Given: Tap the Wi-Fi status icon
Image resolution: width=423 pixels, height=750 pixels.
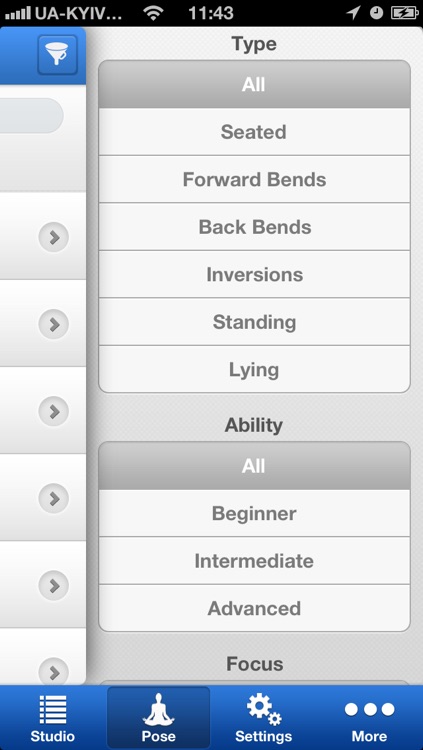Looking at the screenshot, I should click(x=153, y=13).
